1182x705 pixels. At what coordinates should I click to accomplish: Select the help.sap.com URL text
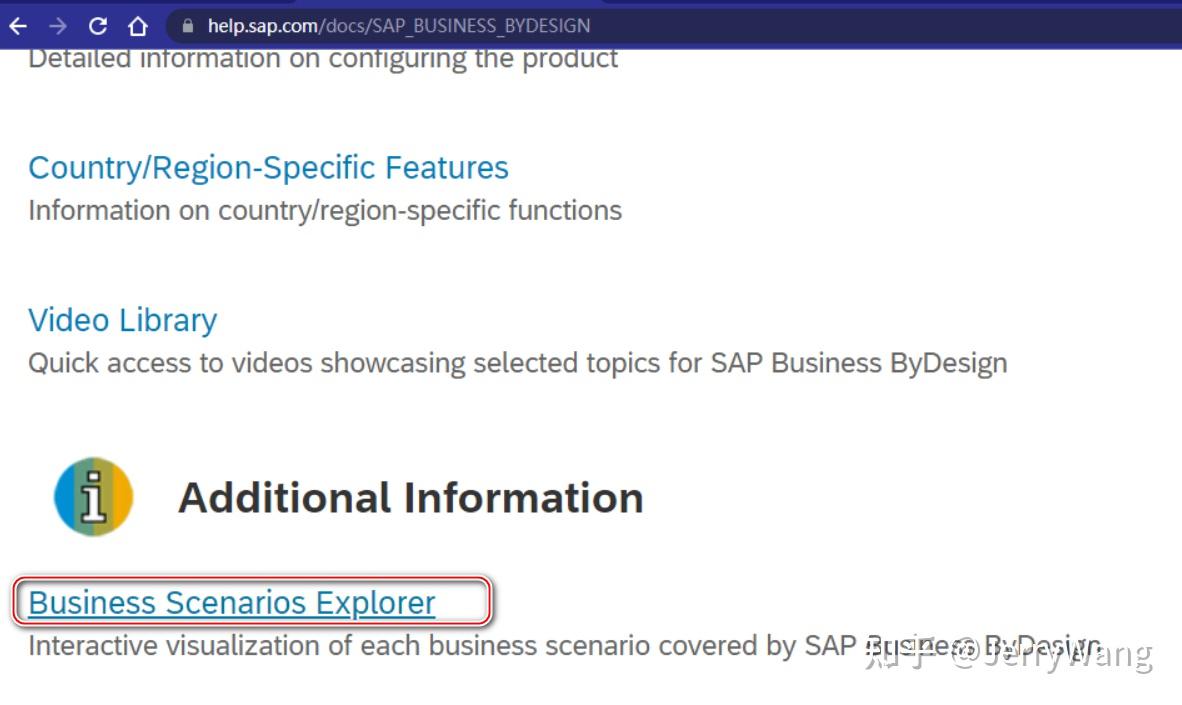pos(259,26)
